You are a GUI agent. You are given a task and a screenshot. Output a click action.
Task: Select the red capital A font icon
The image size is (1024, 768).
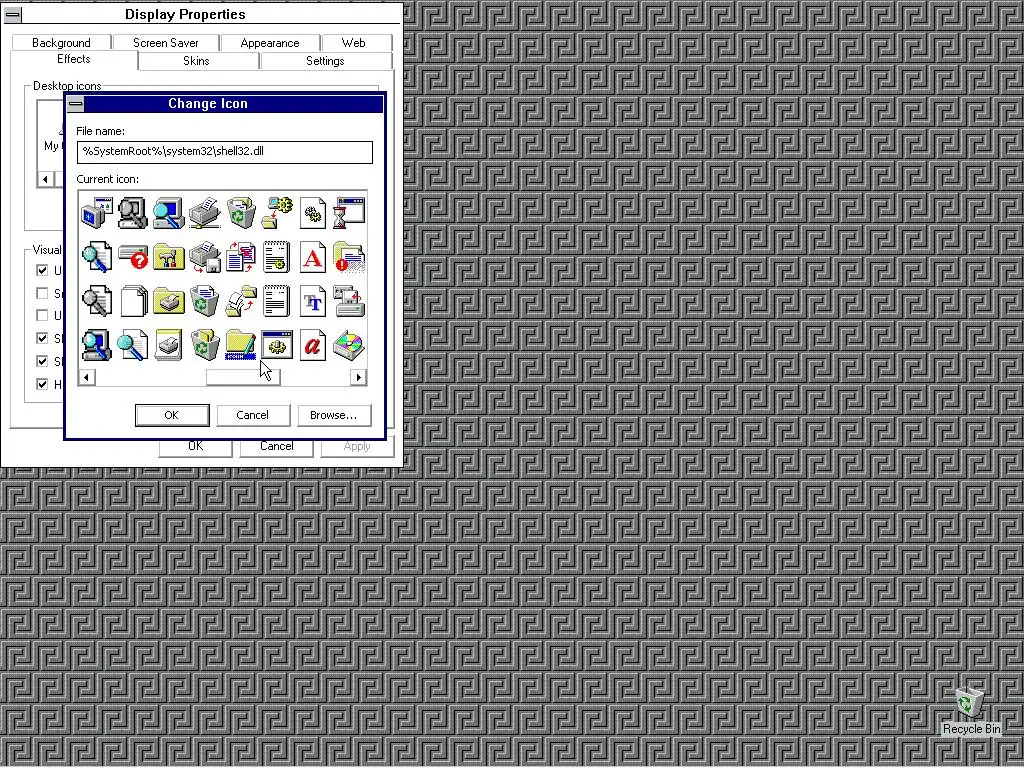(313, 257)
